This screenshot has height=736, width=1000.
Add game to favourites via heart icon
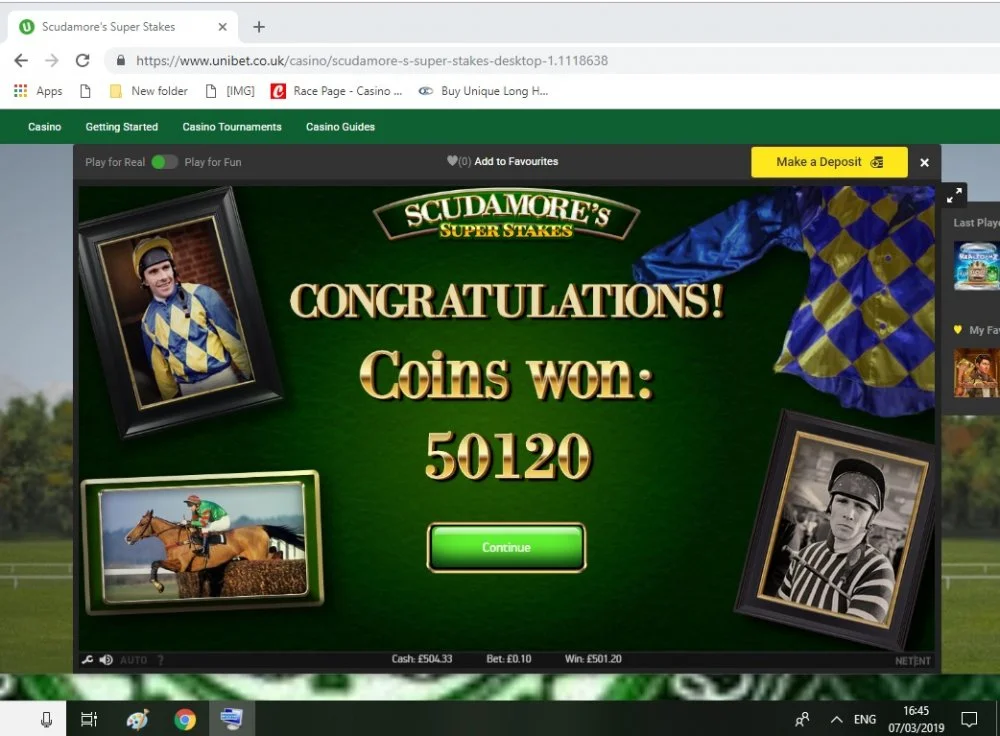(452, 161)
